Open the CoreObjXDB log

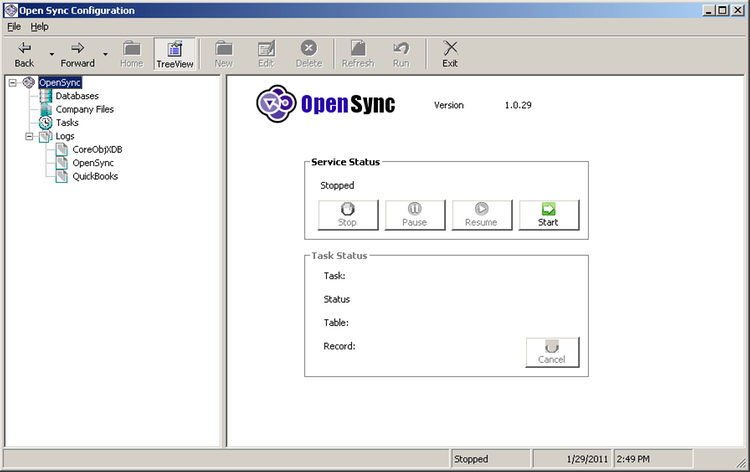pyautogui.click(x=98, y=150)
